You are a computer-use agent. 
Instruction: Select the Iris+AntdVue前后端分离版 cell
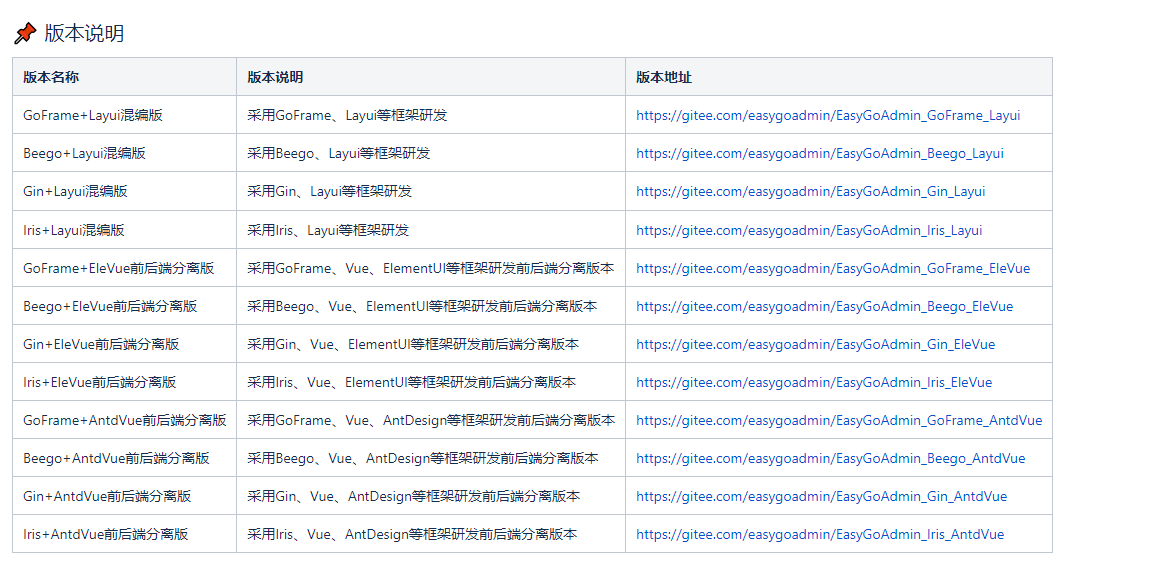point(125,535)
